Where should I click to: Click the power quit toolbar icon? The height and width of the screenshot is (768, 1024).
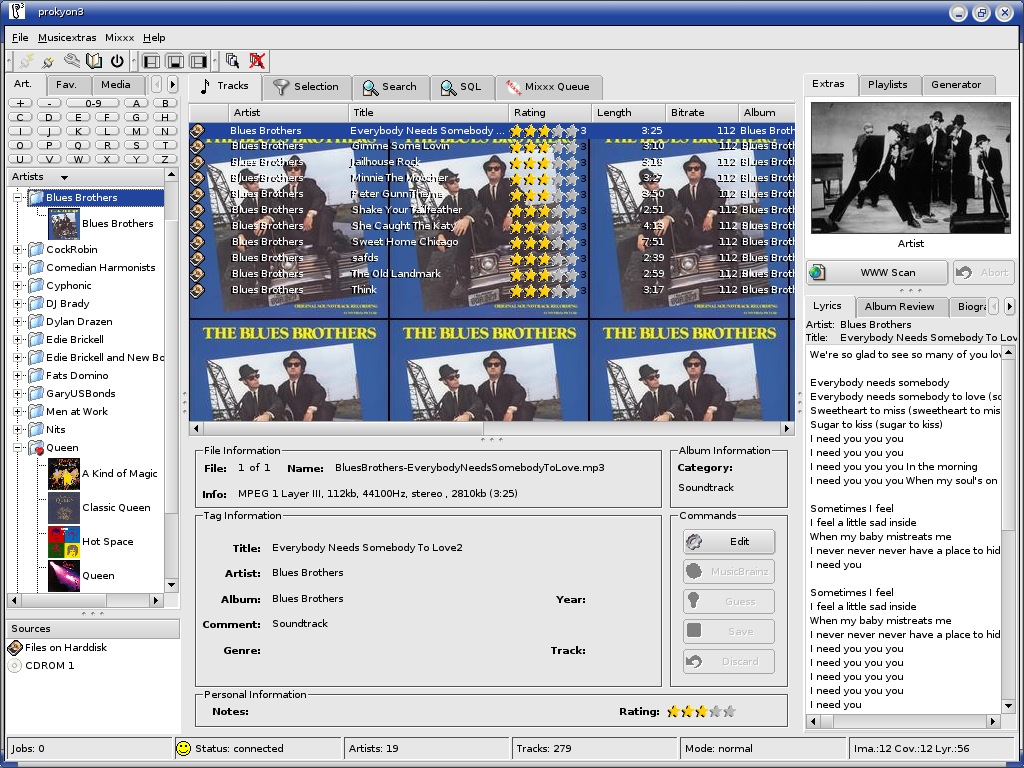click(x=117, y=61)
